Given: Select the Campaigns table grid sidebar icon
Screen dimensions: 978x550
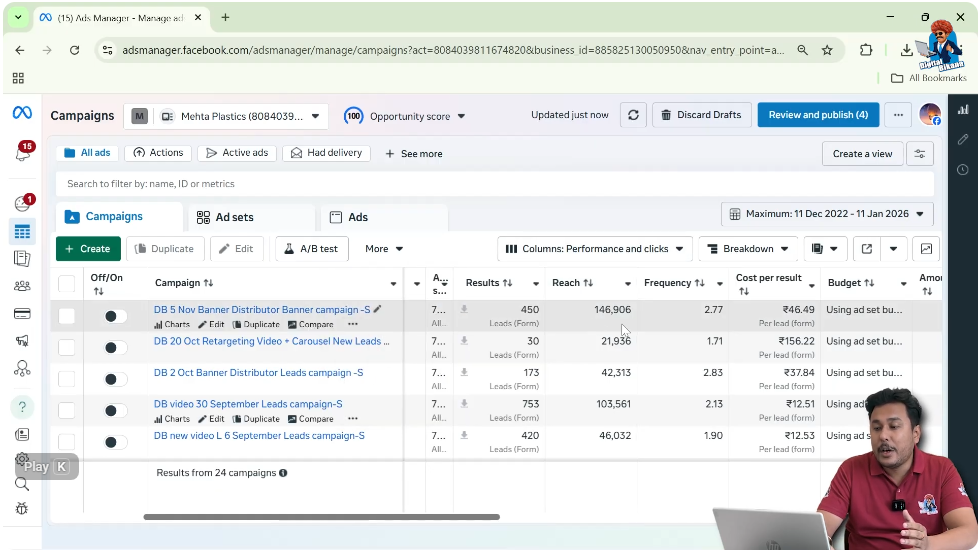Looking at the screenshot, I should 22,232.
